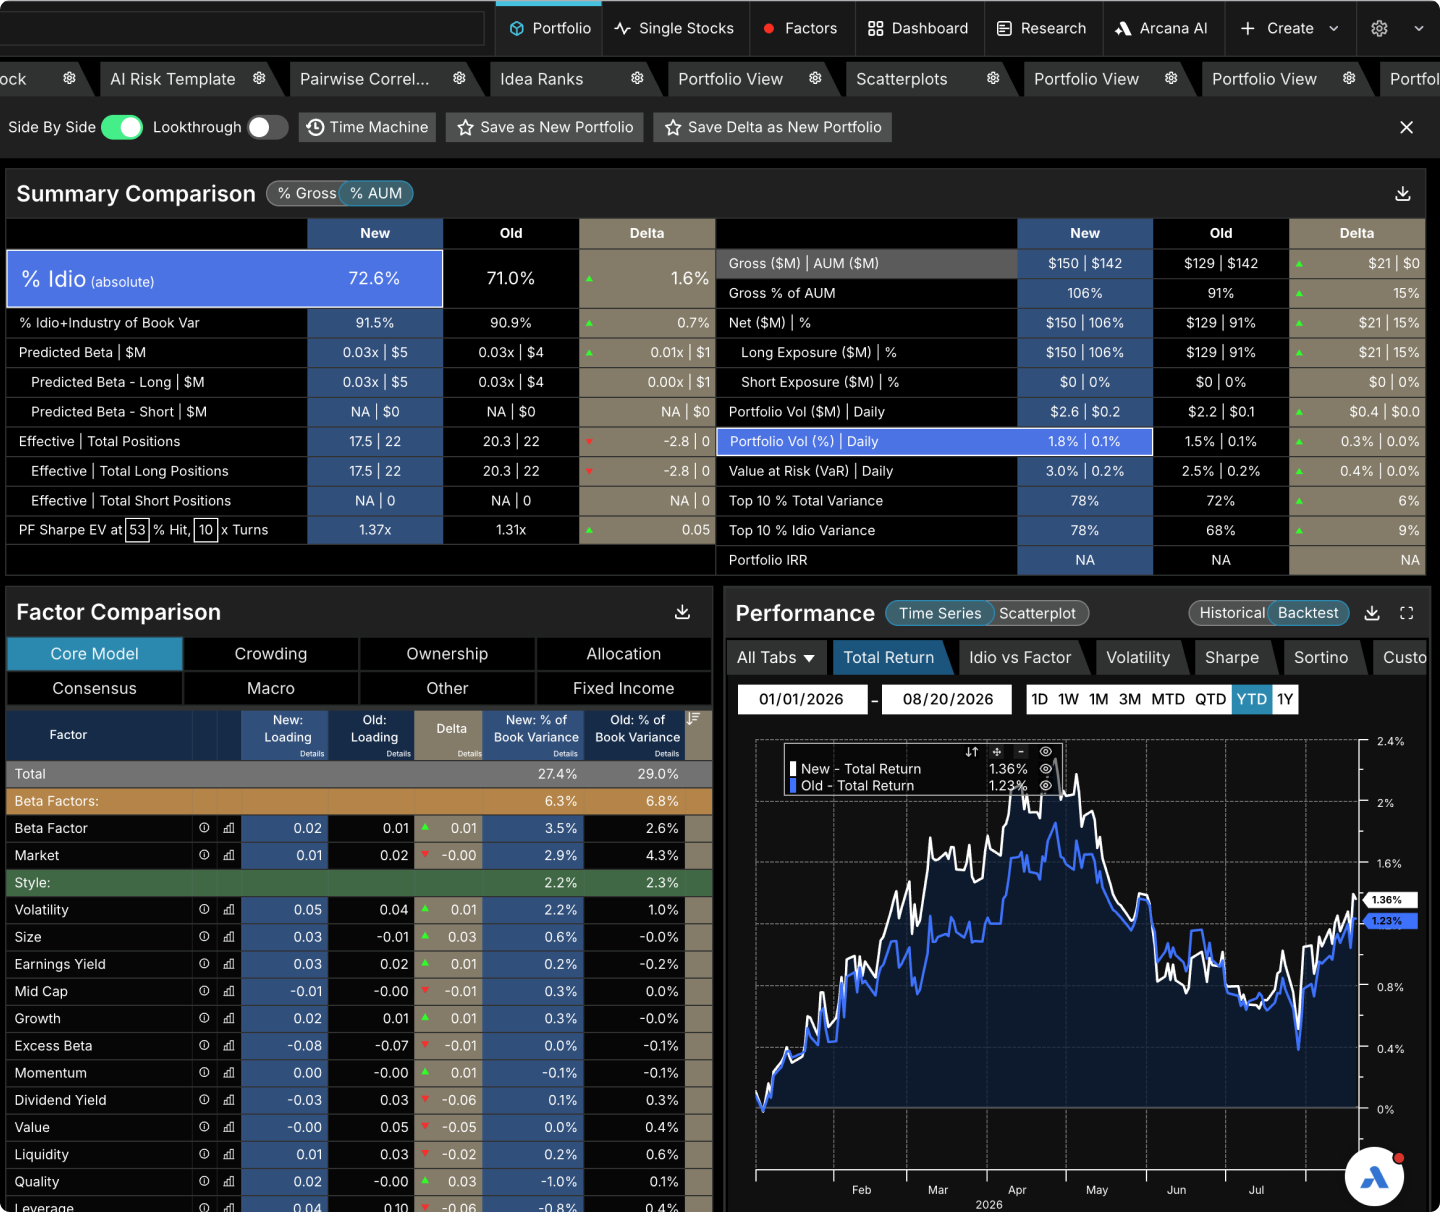
Task: Switch to the Crowding factor tab
Action: tap(271, 654)
